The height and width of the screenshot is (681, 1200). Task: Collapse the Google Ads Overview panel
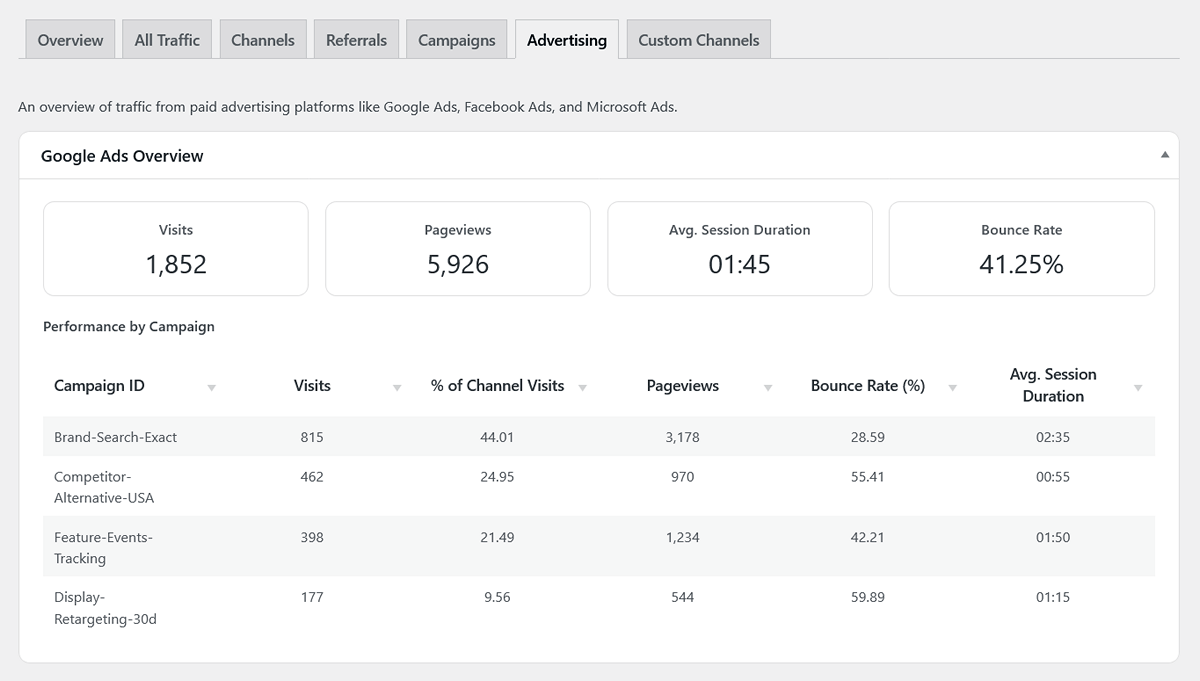(1164, 155)
